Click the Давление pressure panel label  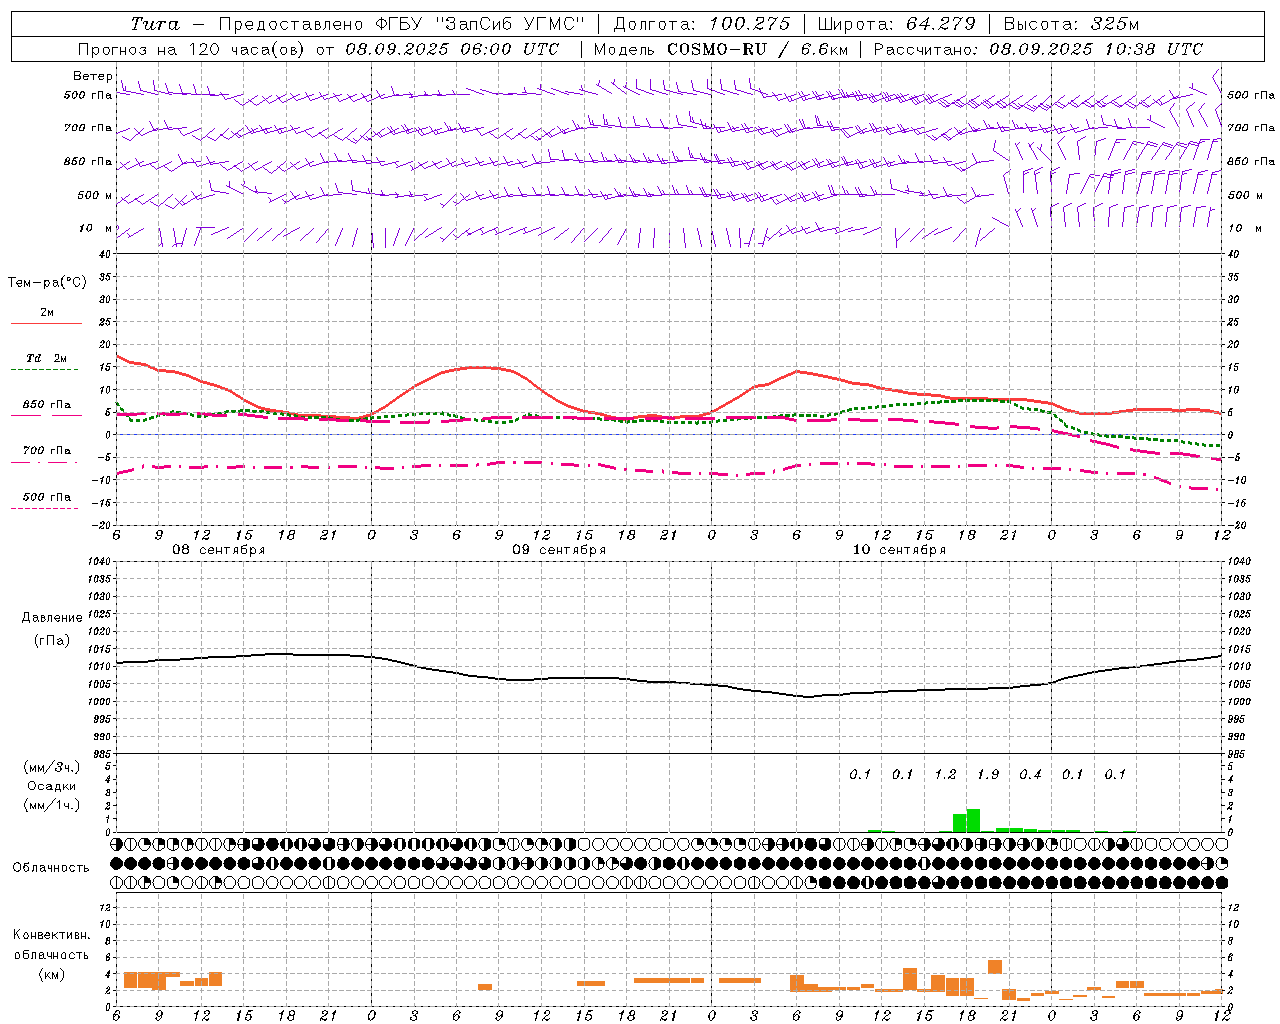click(x=52, y=618)
